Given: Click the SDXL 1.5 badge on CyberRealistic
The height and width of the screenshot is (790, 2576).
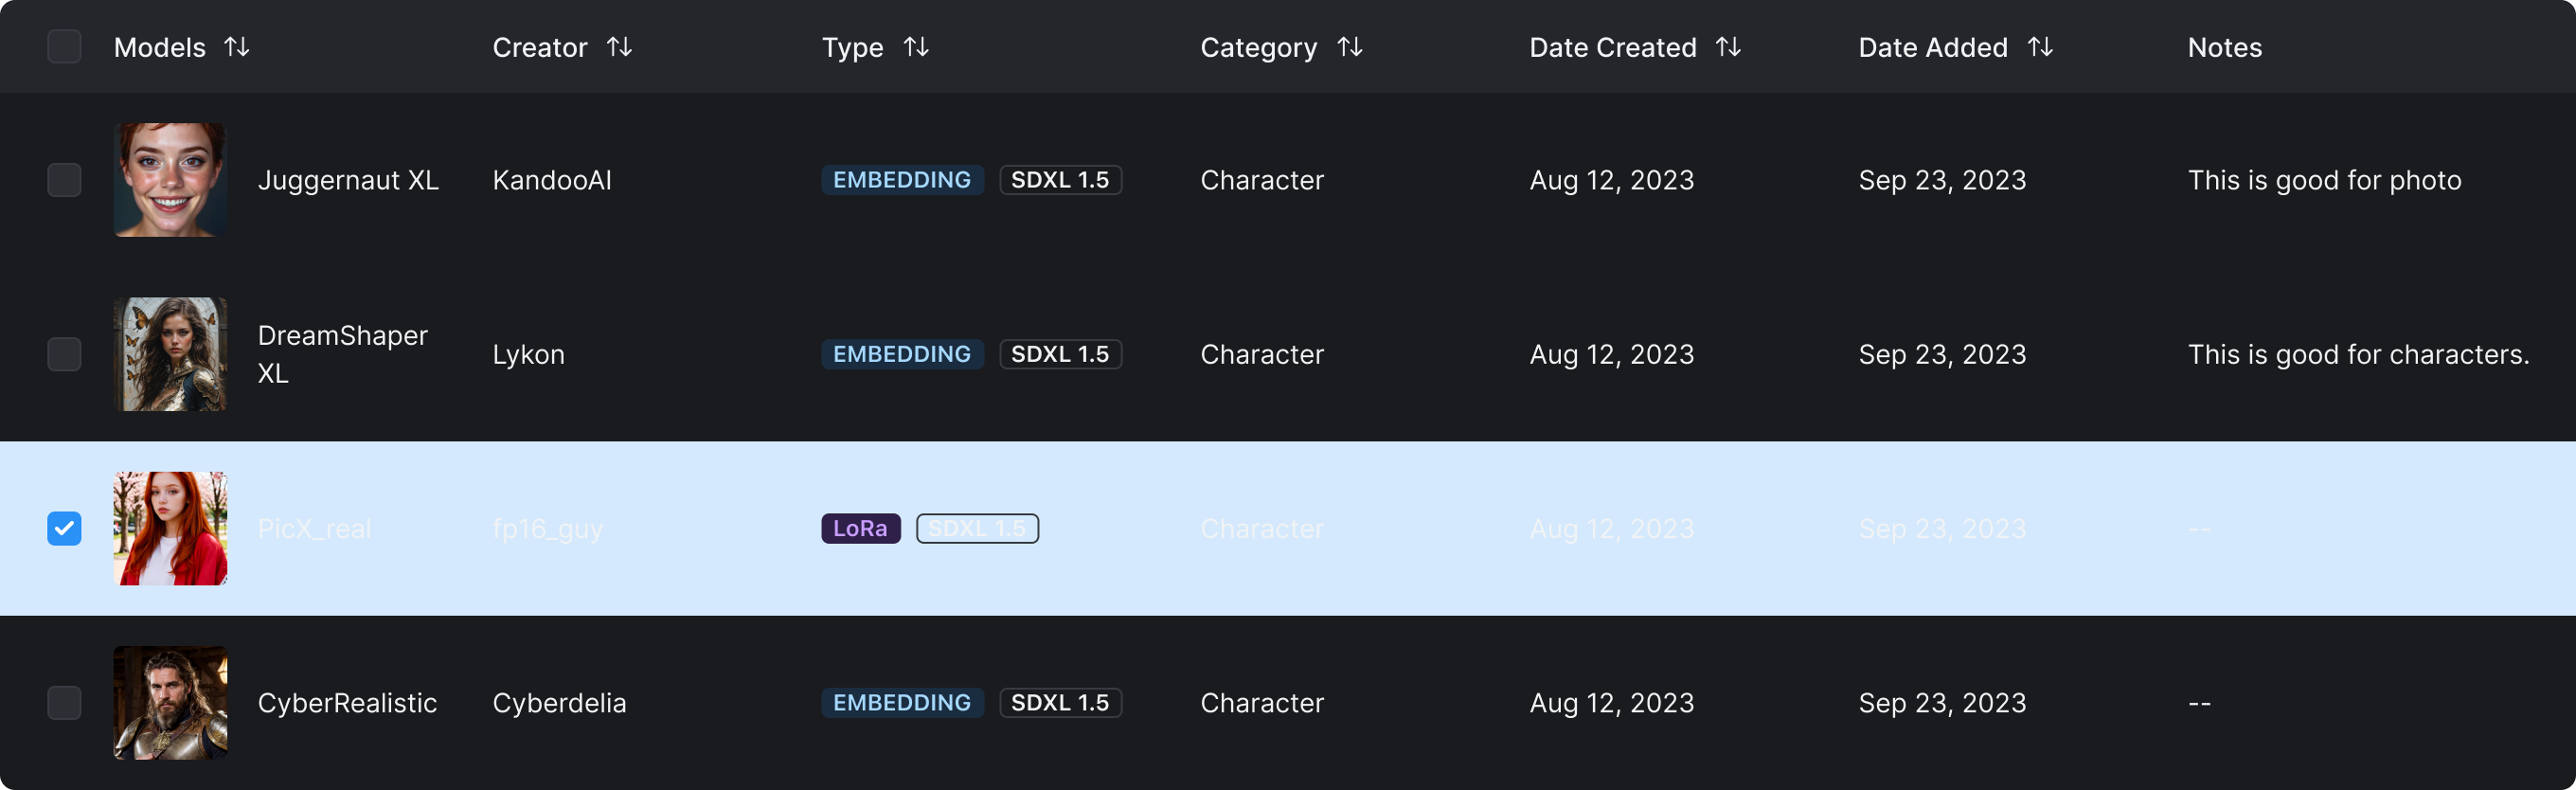Looking at the screenshot, I should (1060, 702).
